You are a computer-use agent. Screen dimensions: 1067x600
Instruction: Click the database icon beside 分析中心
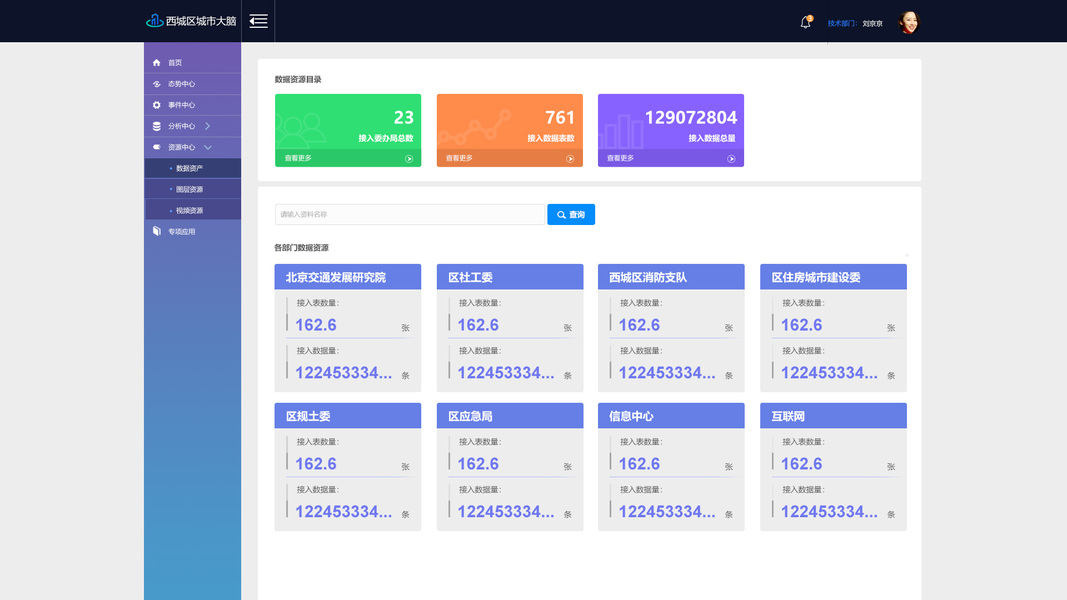(157, 126)
